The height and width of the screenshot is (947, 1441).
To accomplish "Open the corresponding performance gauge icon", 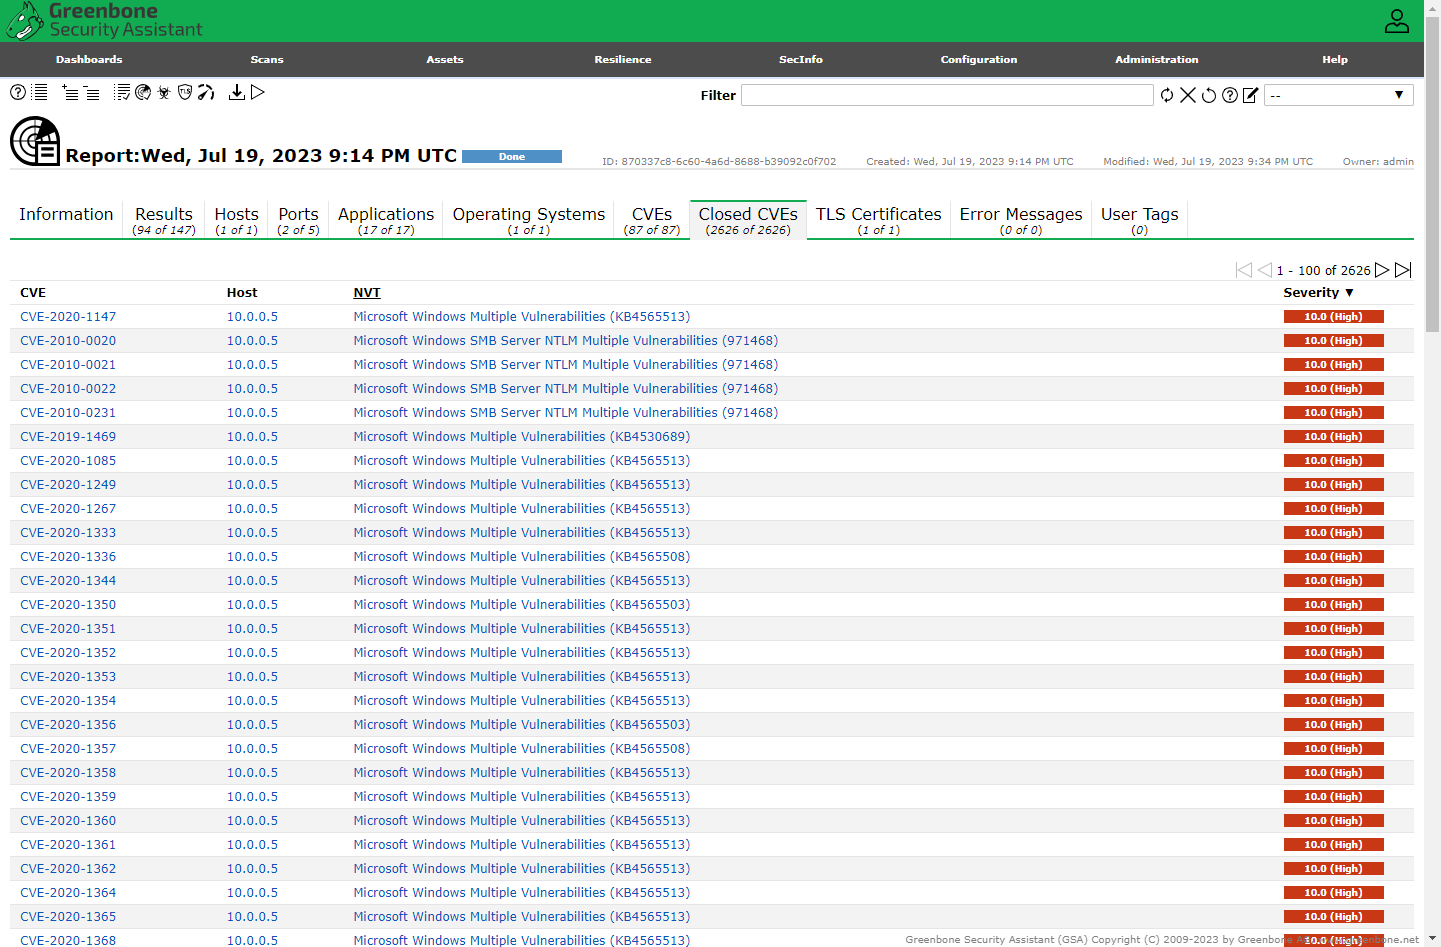I will point(206,92).
